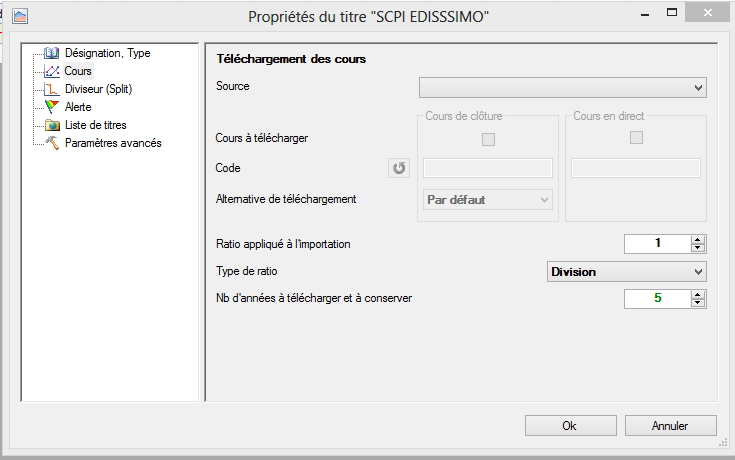The height and width of the screenshot is (460, 735).
Task: Click the Cours de clôture code field
Action: pyautogui.click(x=488, y=168)
